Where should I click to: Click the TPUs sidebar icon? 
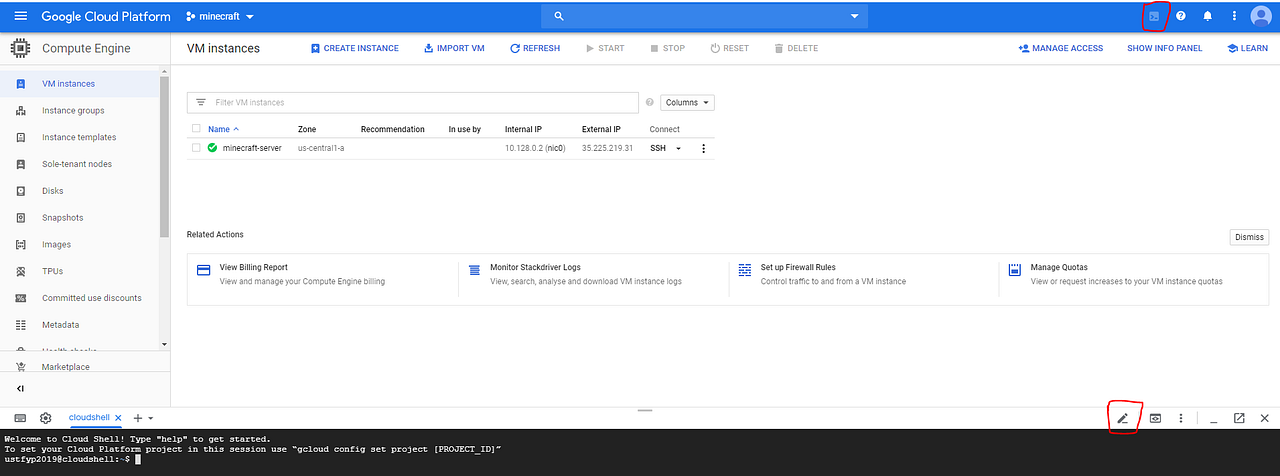21,271
